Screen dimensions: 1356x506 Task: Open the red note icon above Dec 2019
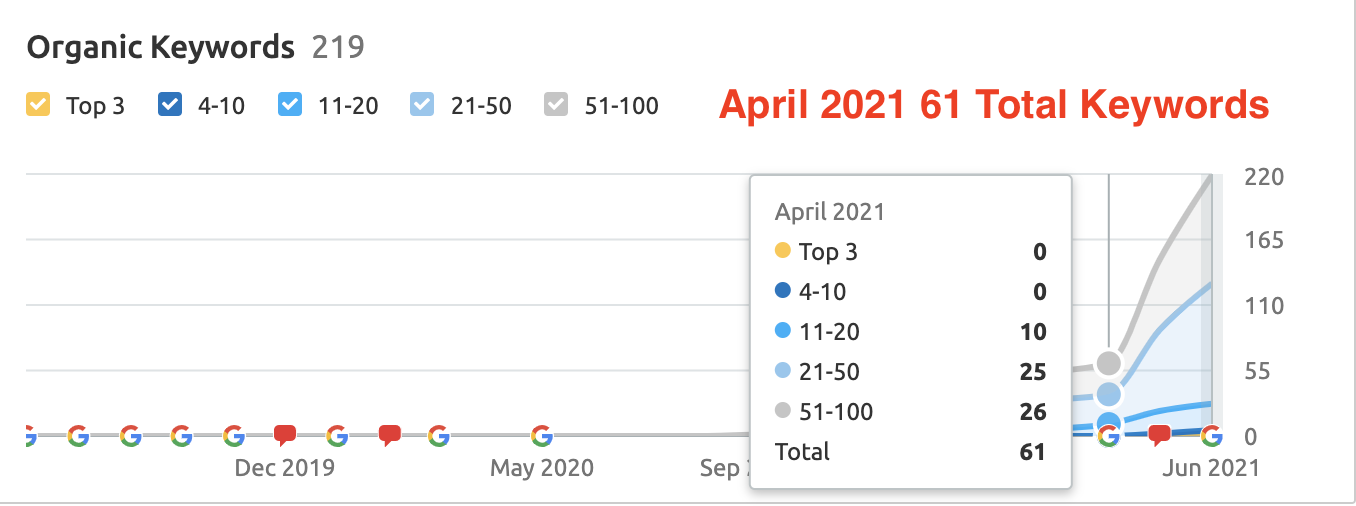pos(285,435)
